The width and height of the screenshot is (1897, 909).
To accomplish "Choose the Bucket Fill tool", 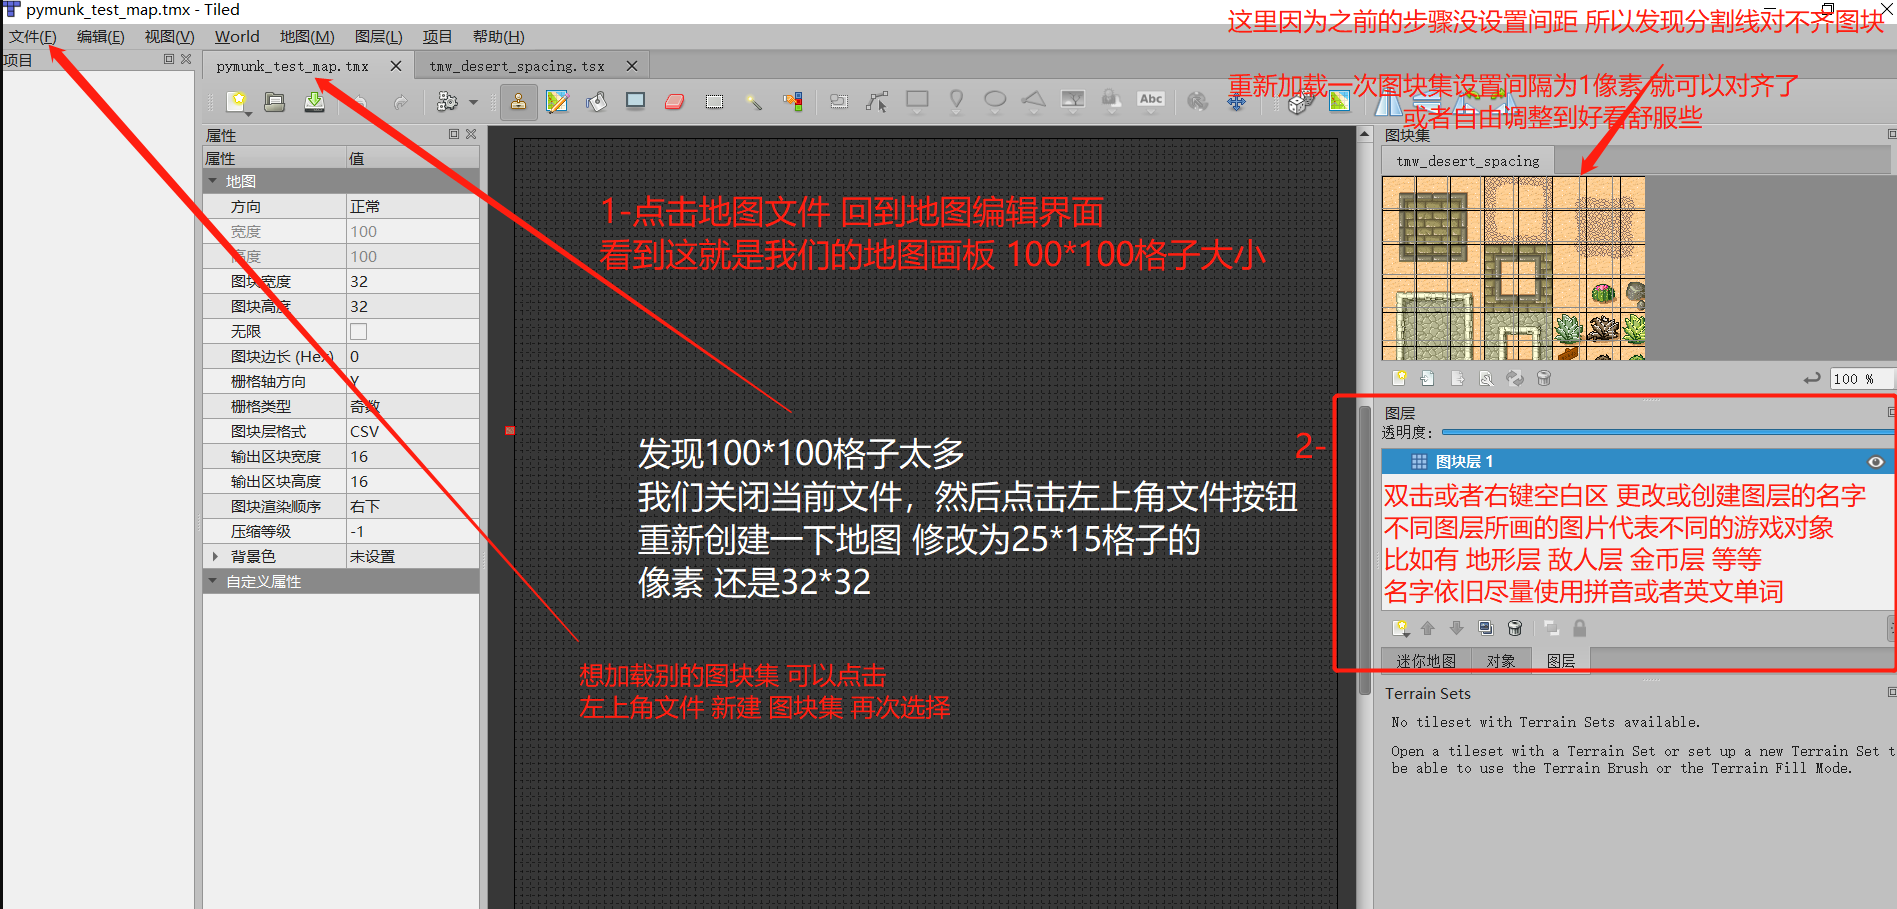I will click(595, 101).
